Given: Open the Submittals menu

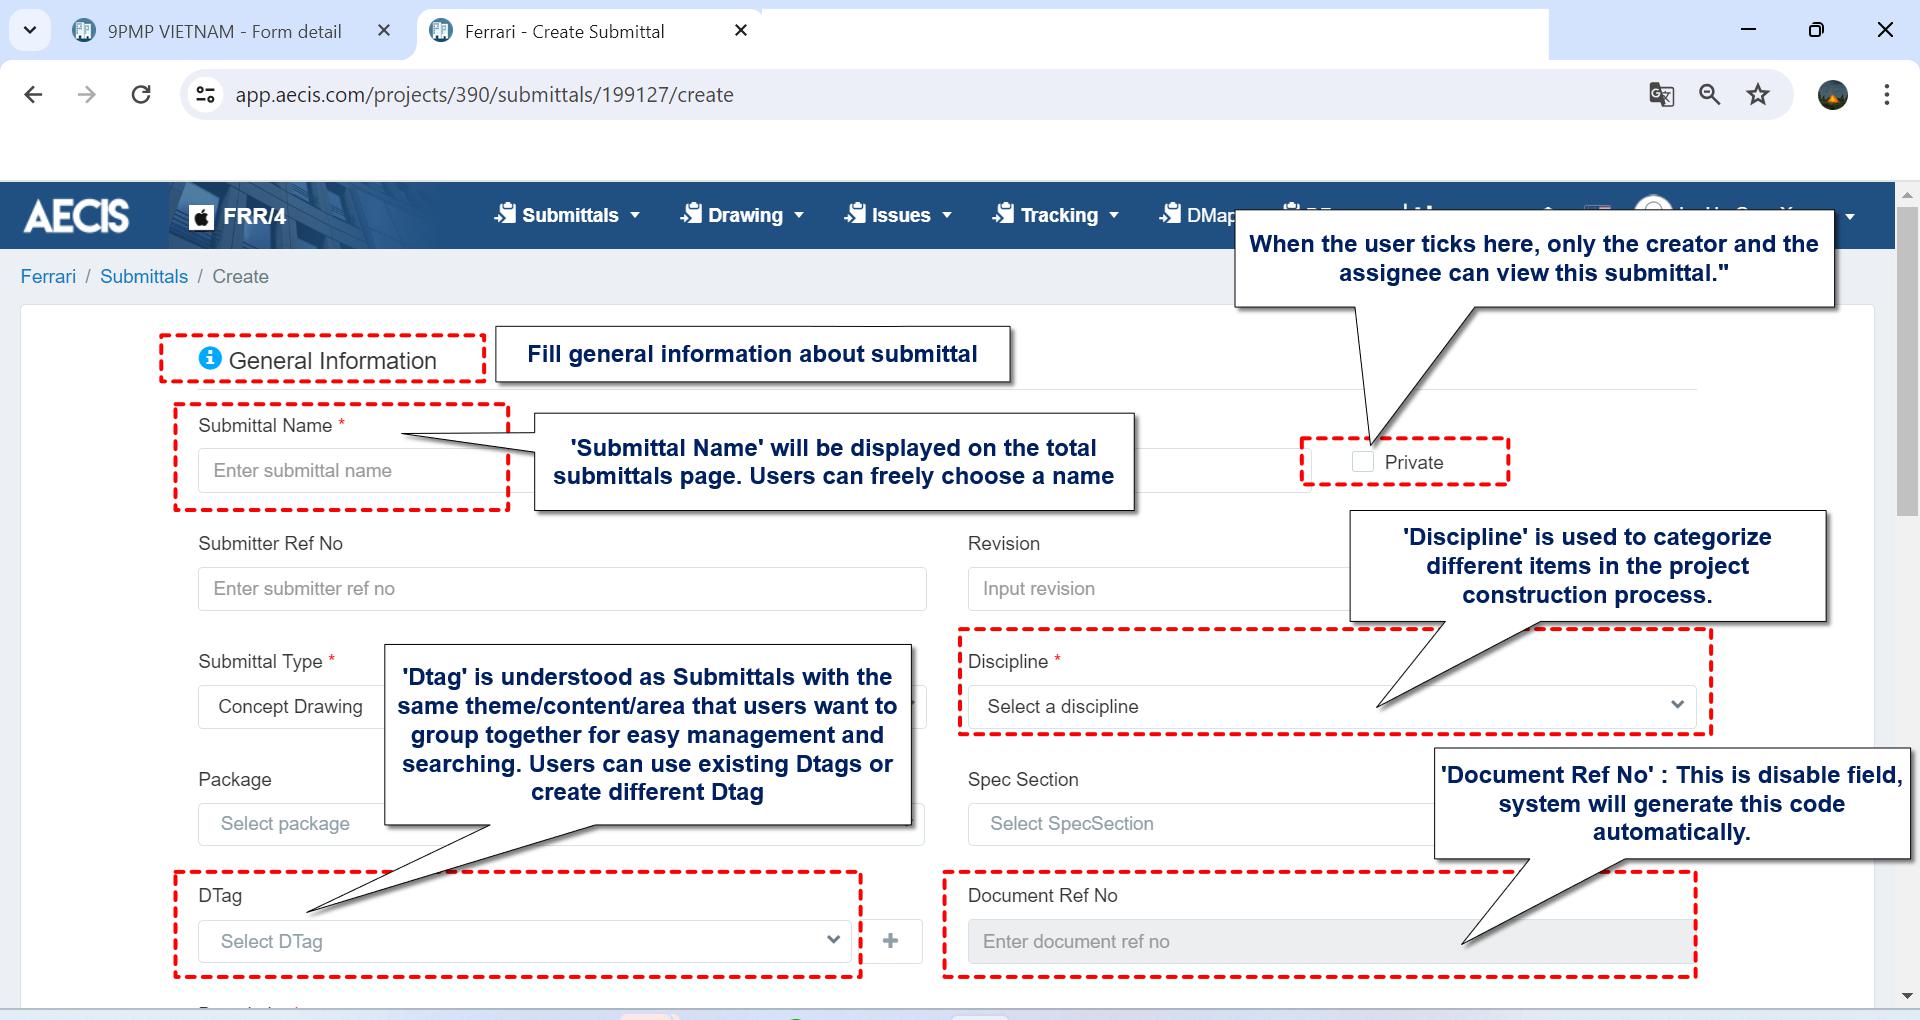Looking at the screenshot, I should point(567,215).
